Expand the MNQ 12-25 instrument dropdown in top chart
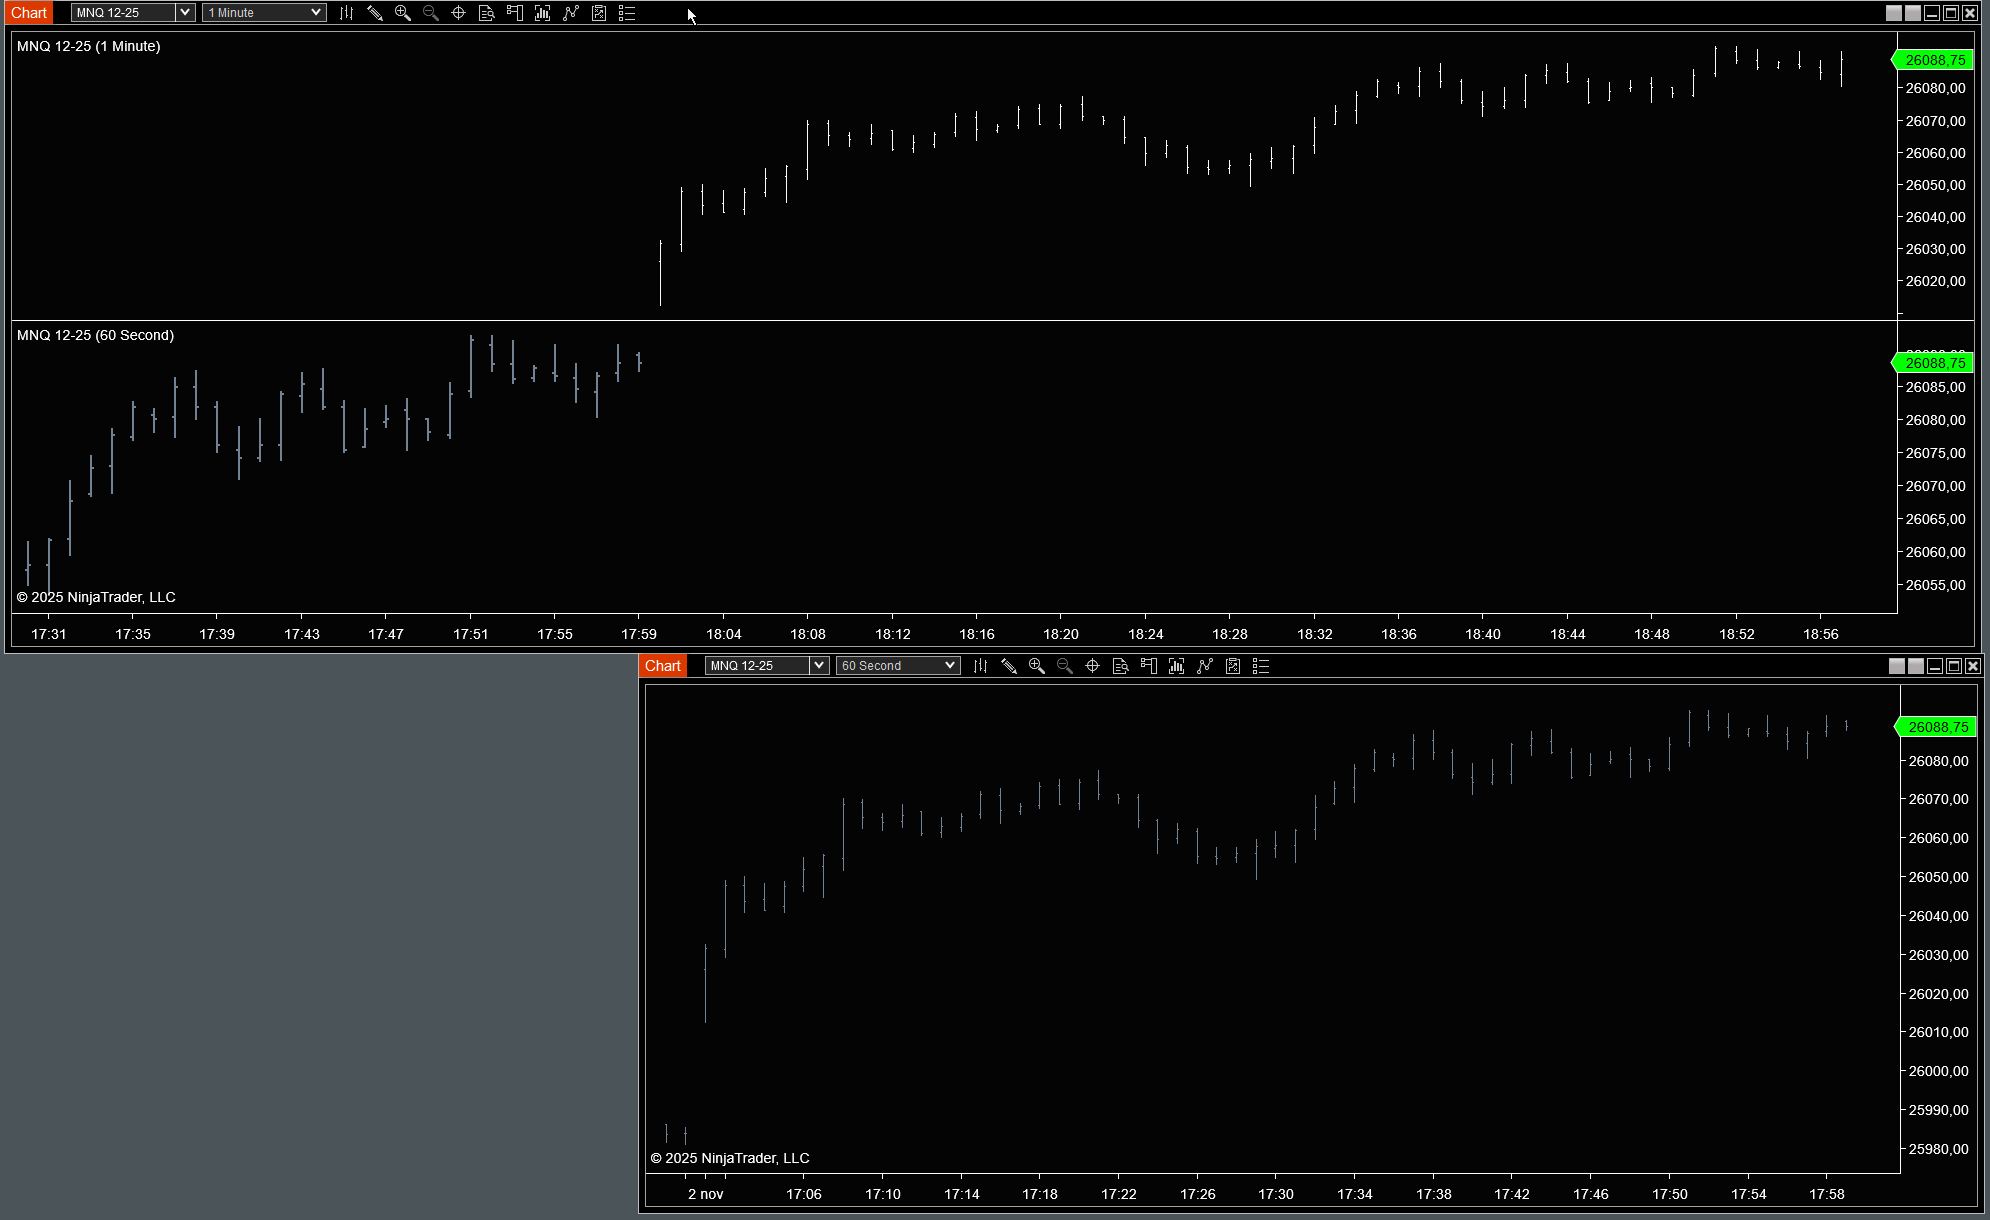The width and height of the screenshot is (1990, 1220). (185, 13)
